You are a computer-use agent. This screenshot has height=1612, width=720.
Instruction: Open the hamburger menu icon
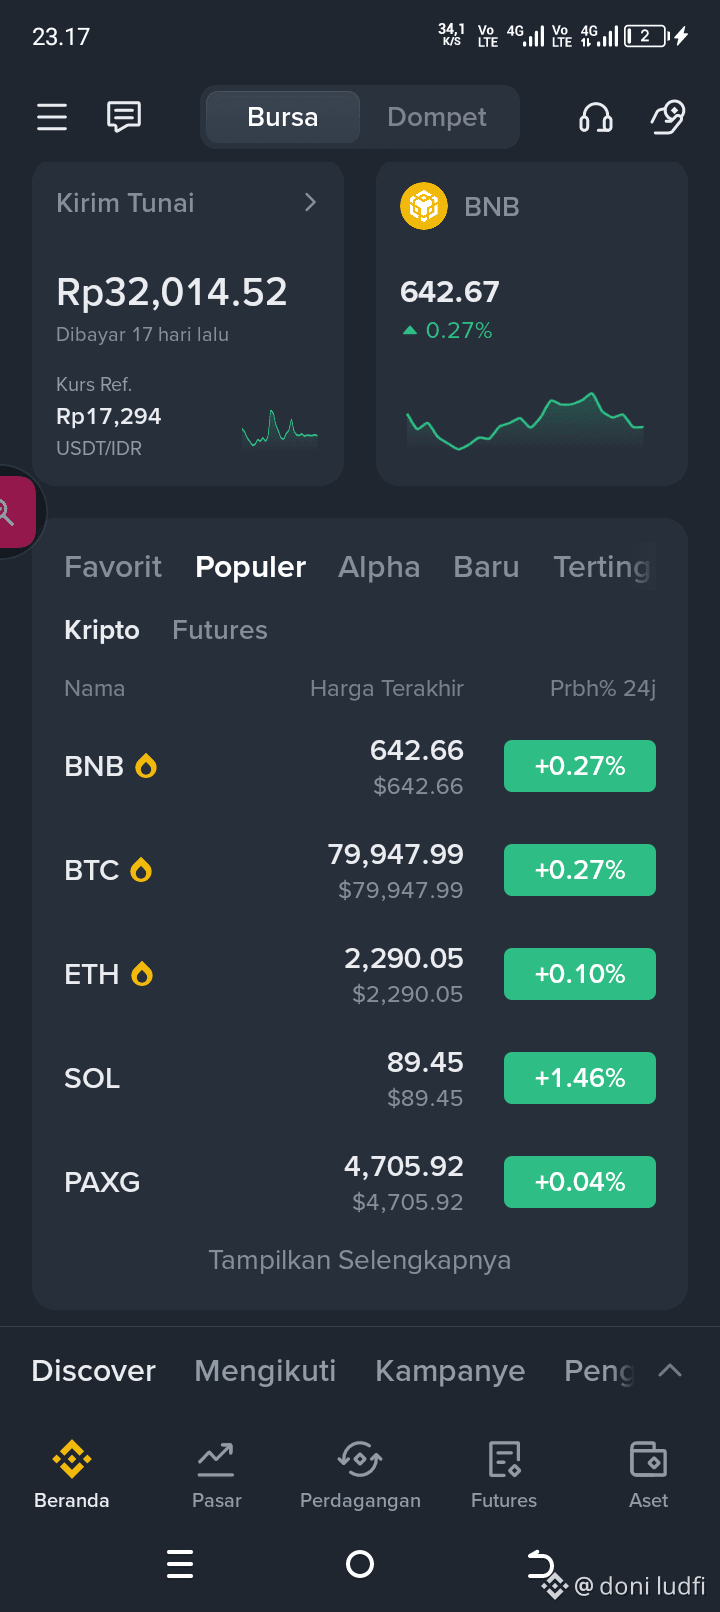(x=52, y=117)
